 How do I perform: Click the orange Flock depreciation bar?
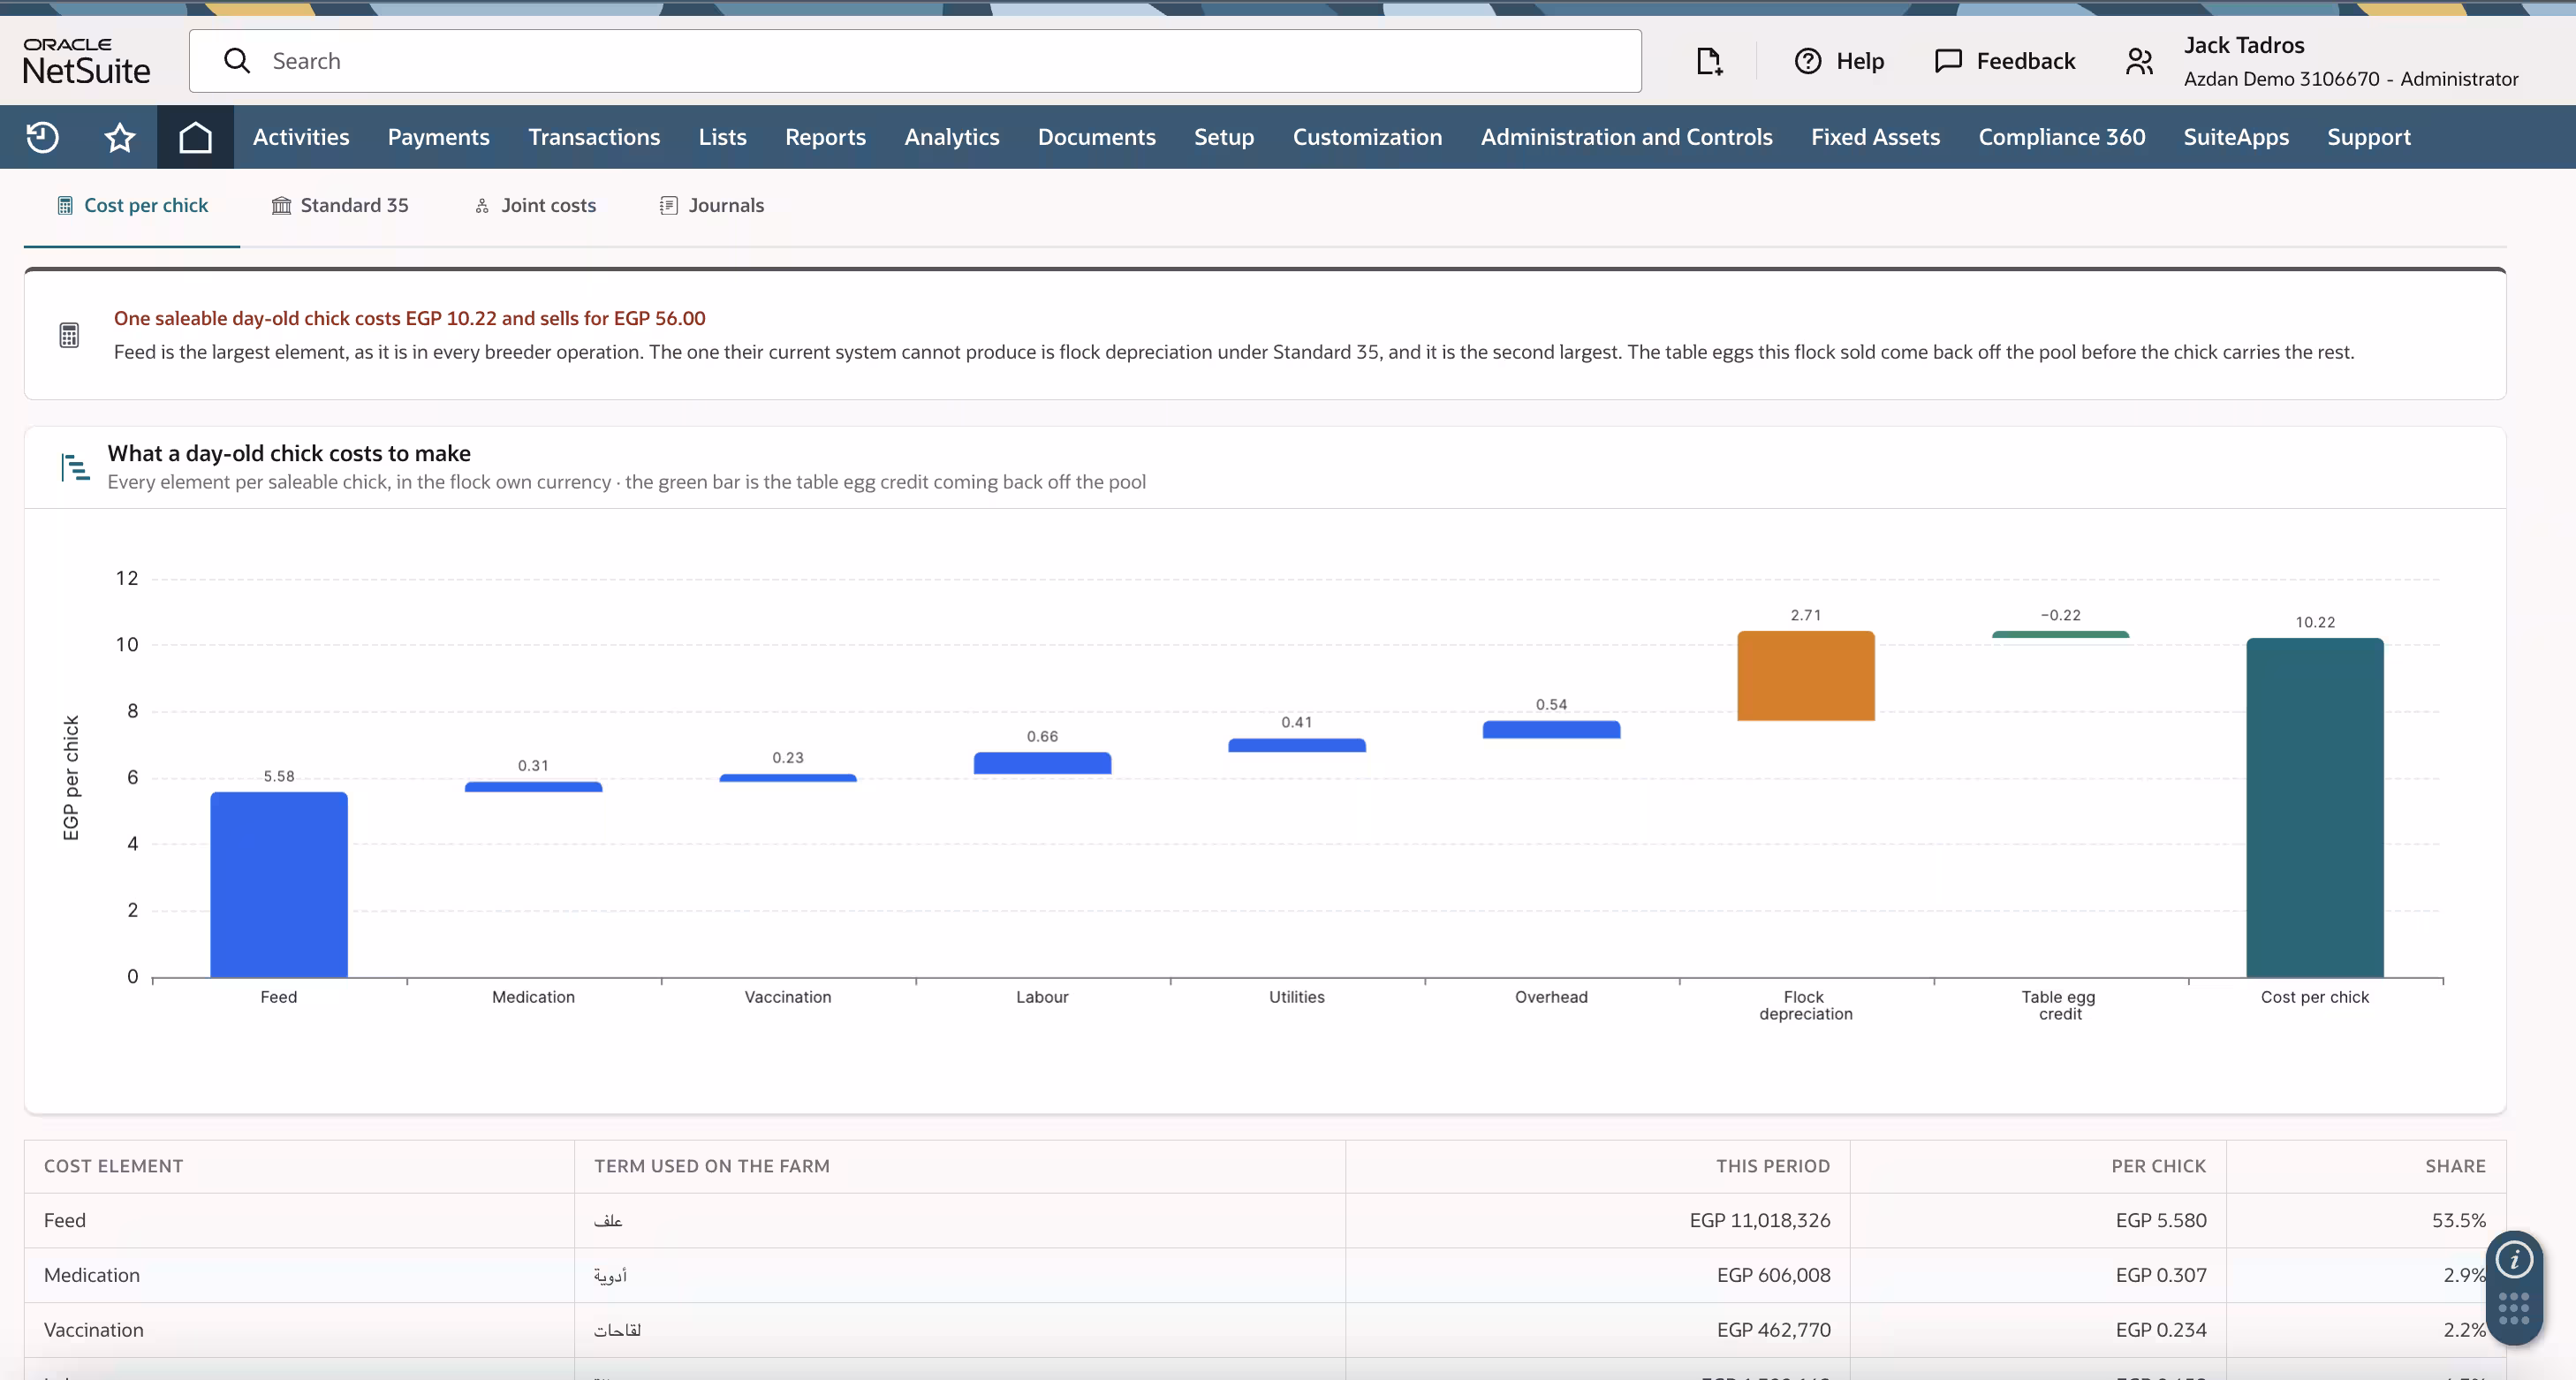(x=1805, y=675)
